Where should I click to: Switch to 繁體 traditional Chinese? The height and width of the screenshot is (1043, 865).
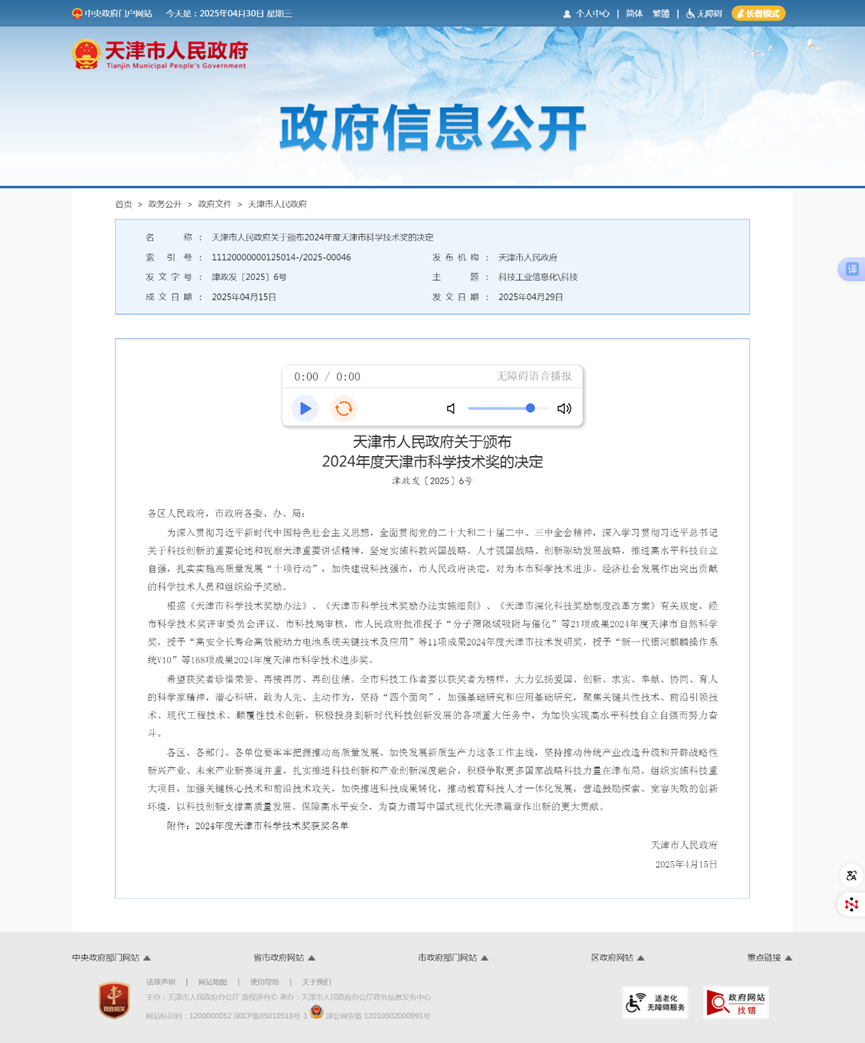click(x=661, y=13)
